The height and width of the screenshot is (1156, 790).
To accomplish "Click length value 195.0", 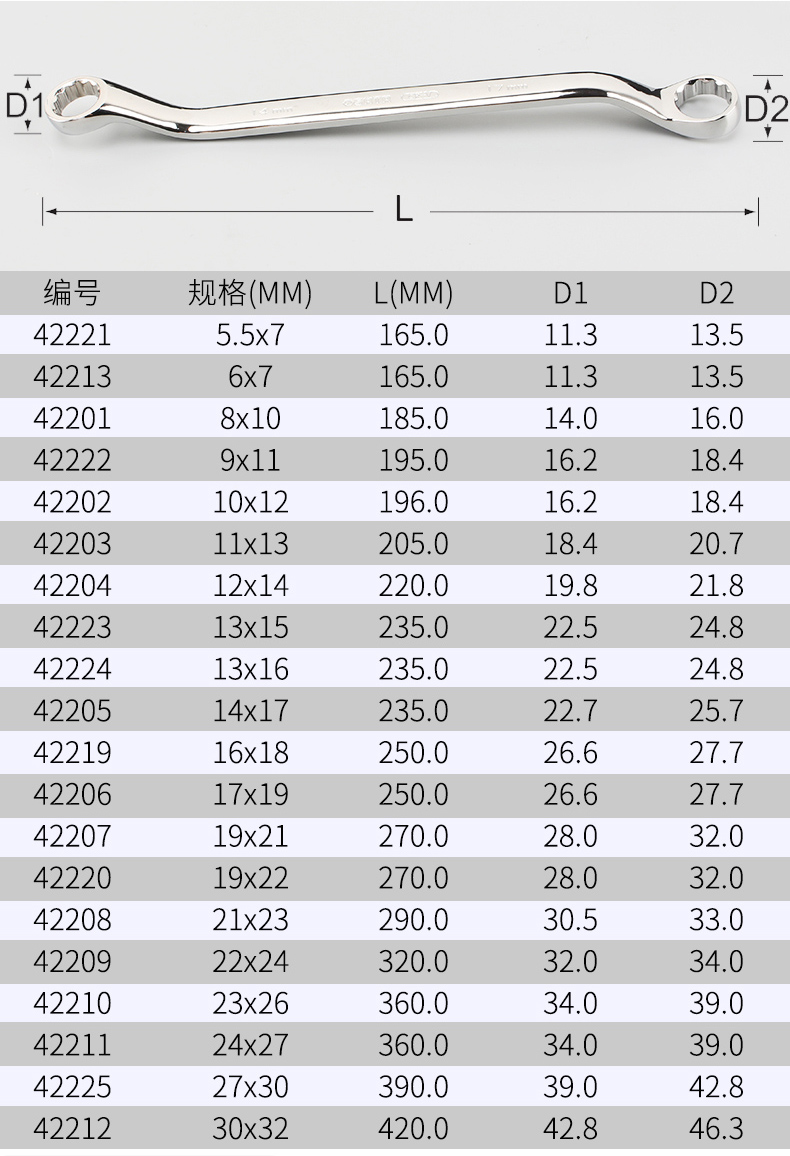I will coord(413,460).
